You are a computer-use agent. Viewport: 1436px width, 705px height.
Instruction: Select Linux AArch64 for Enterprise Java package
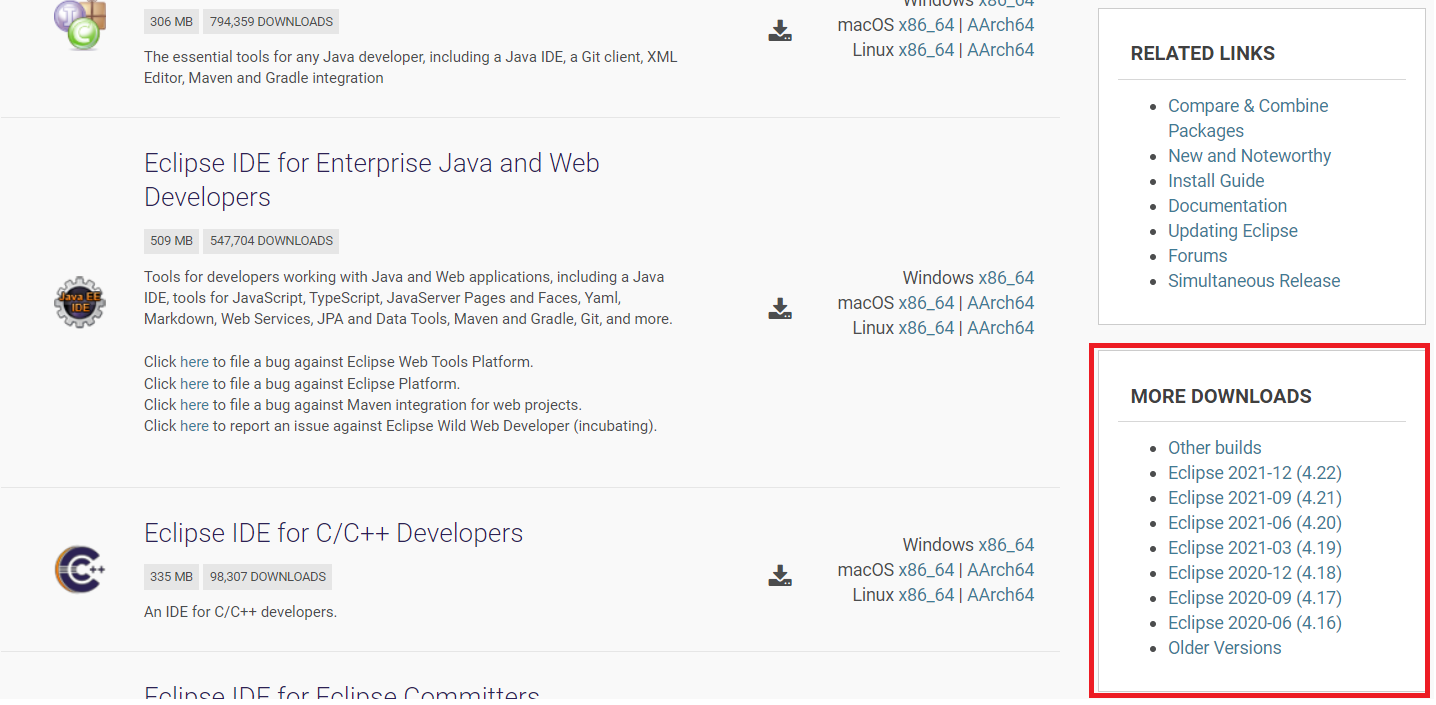point(1001,328)
